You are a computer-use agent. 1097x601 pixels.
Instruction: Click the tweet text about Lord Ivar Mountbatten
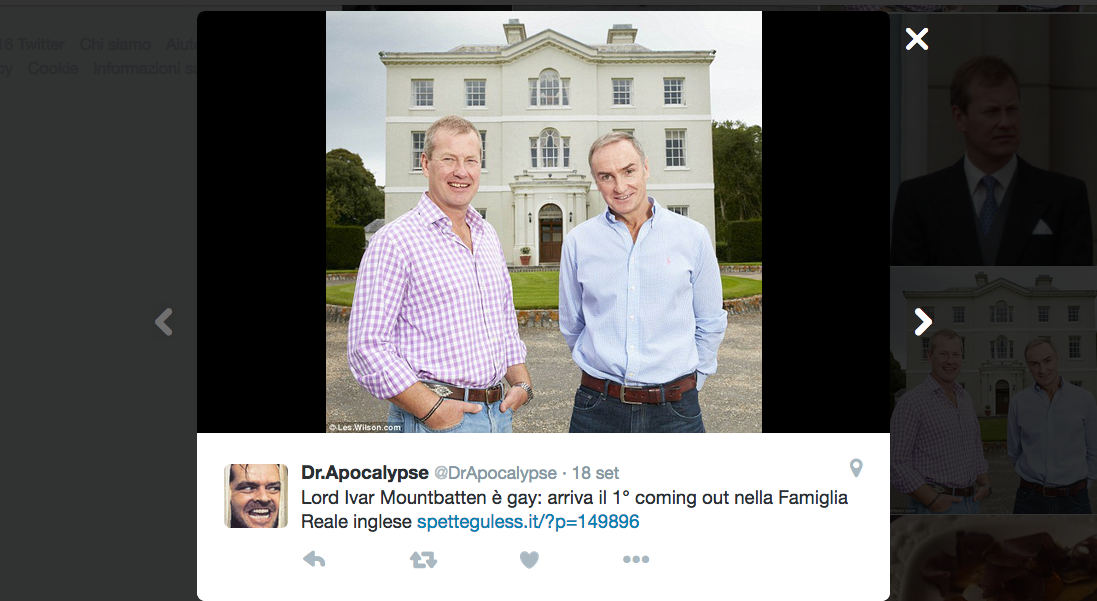[574, 509]
